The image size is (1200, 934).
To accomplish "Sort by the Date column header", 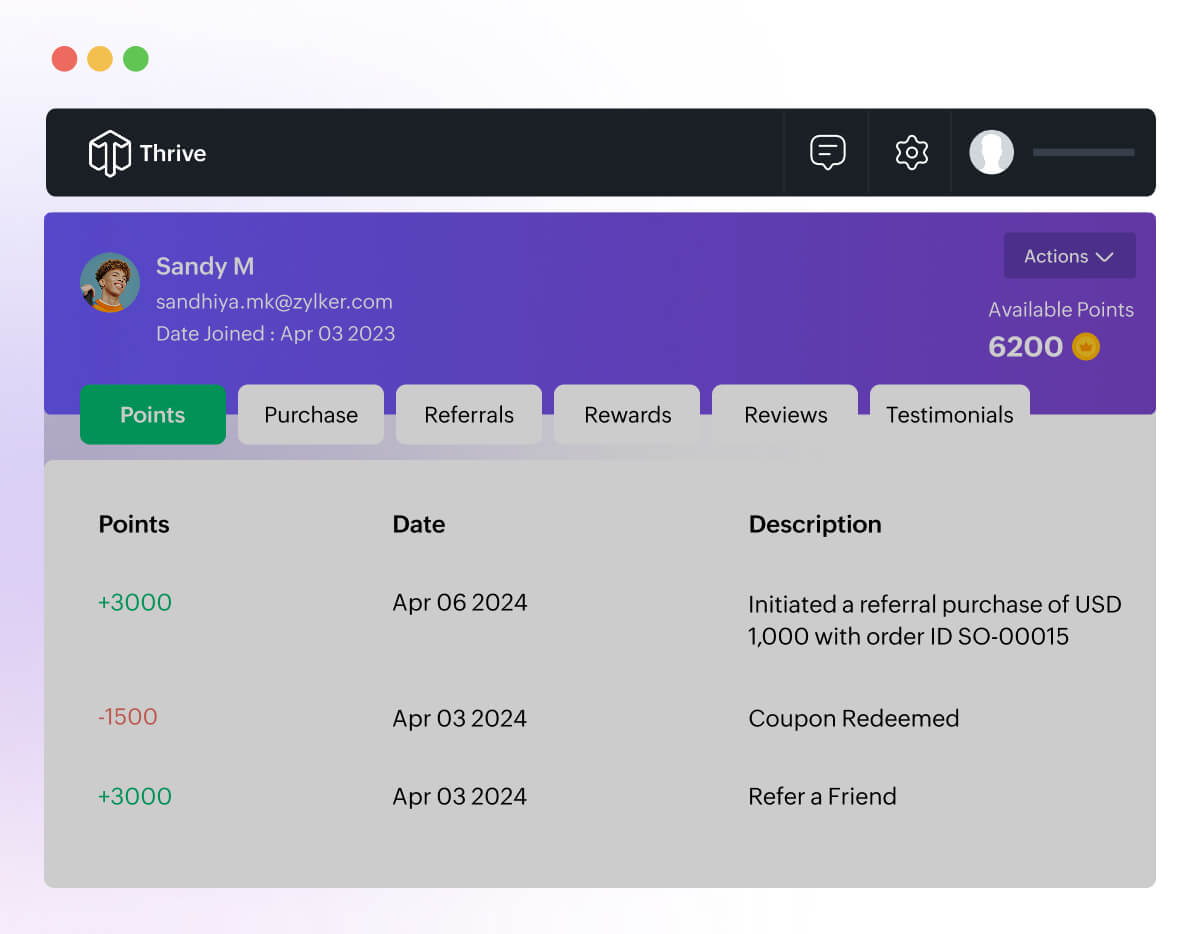I will click(419, 525).
